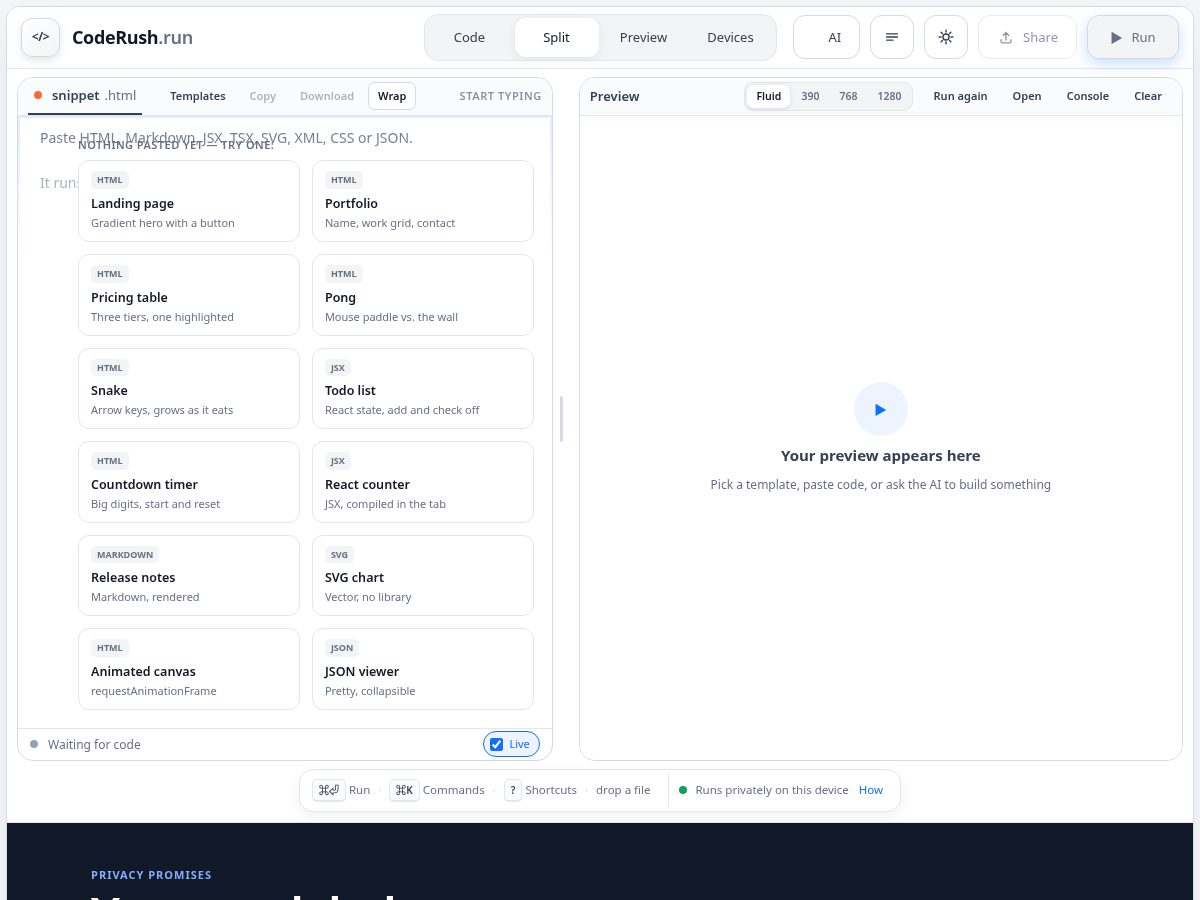Select Fluid preview width
Screen dimensions: 1200x900
(x=769, y=96)
